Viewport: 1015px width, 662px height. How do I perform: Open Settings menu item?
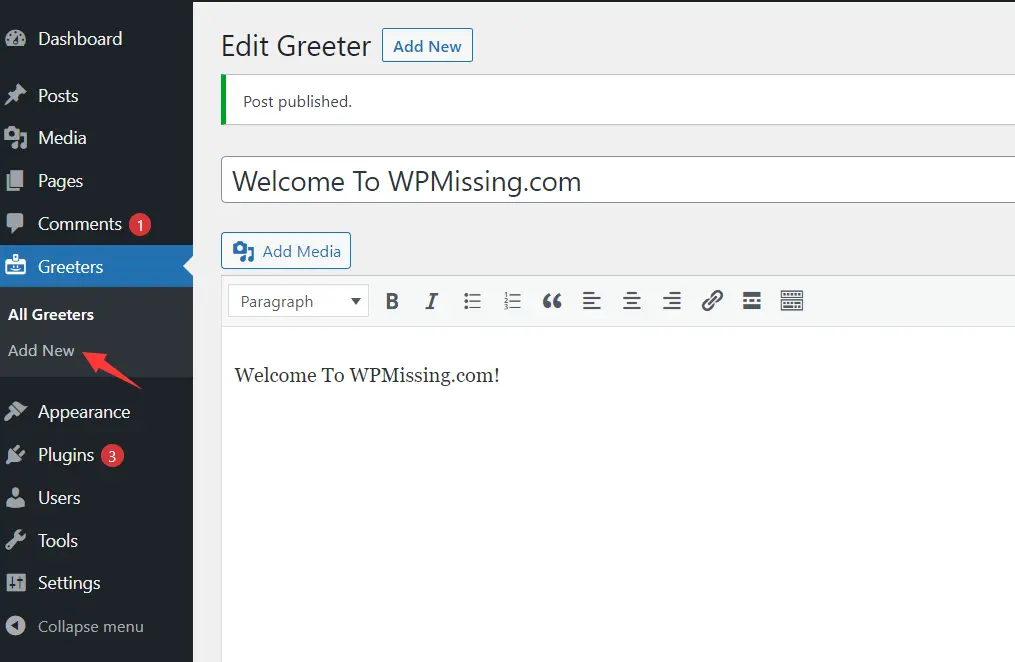pos(69,583)
